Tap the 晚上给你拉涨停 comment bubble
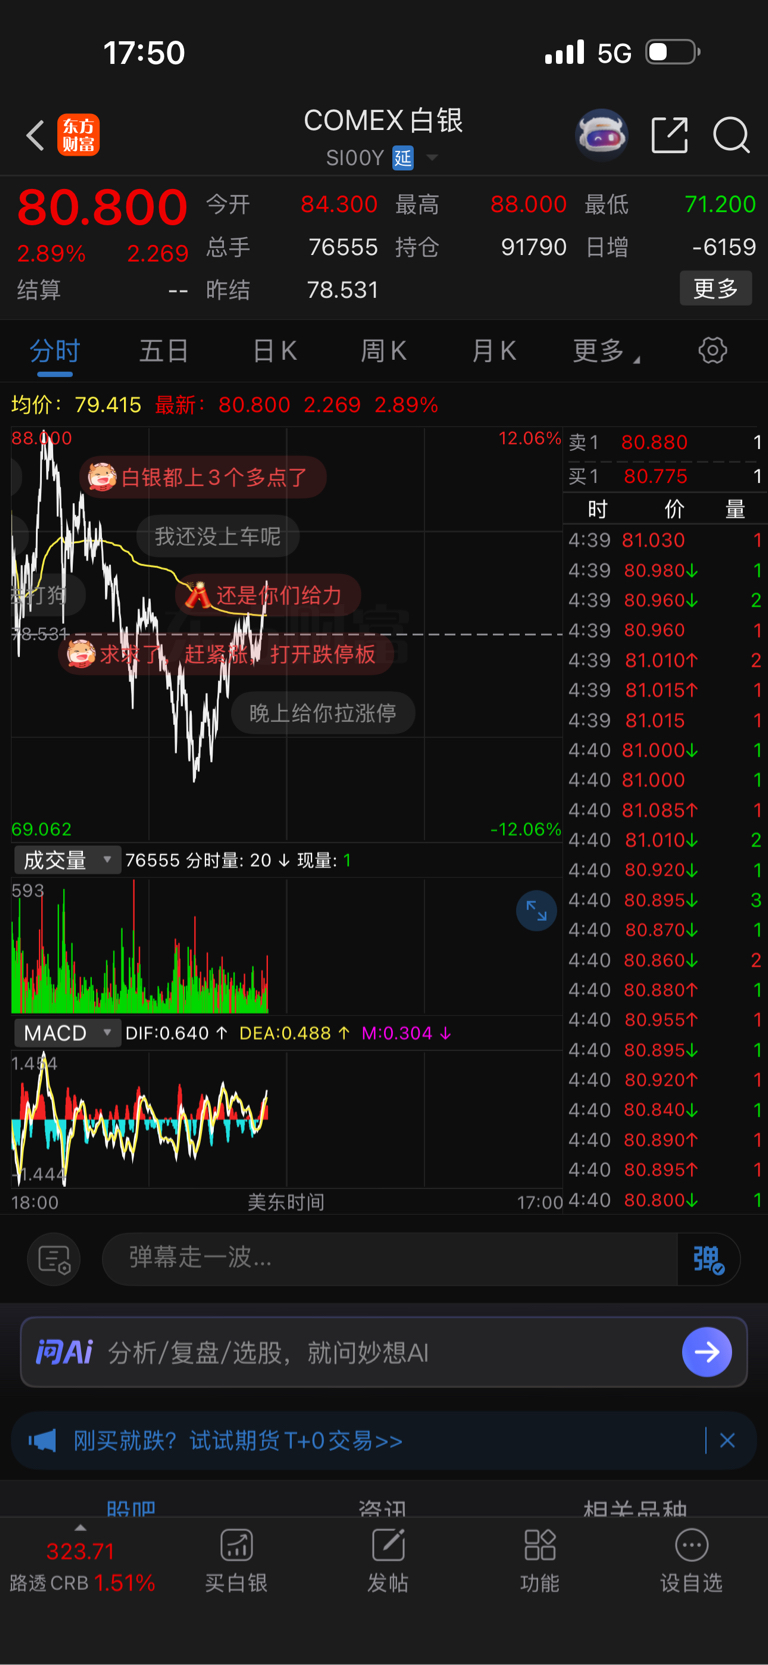 click(323, 713)
